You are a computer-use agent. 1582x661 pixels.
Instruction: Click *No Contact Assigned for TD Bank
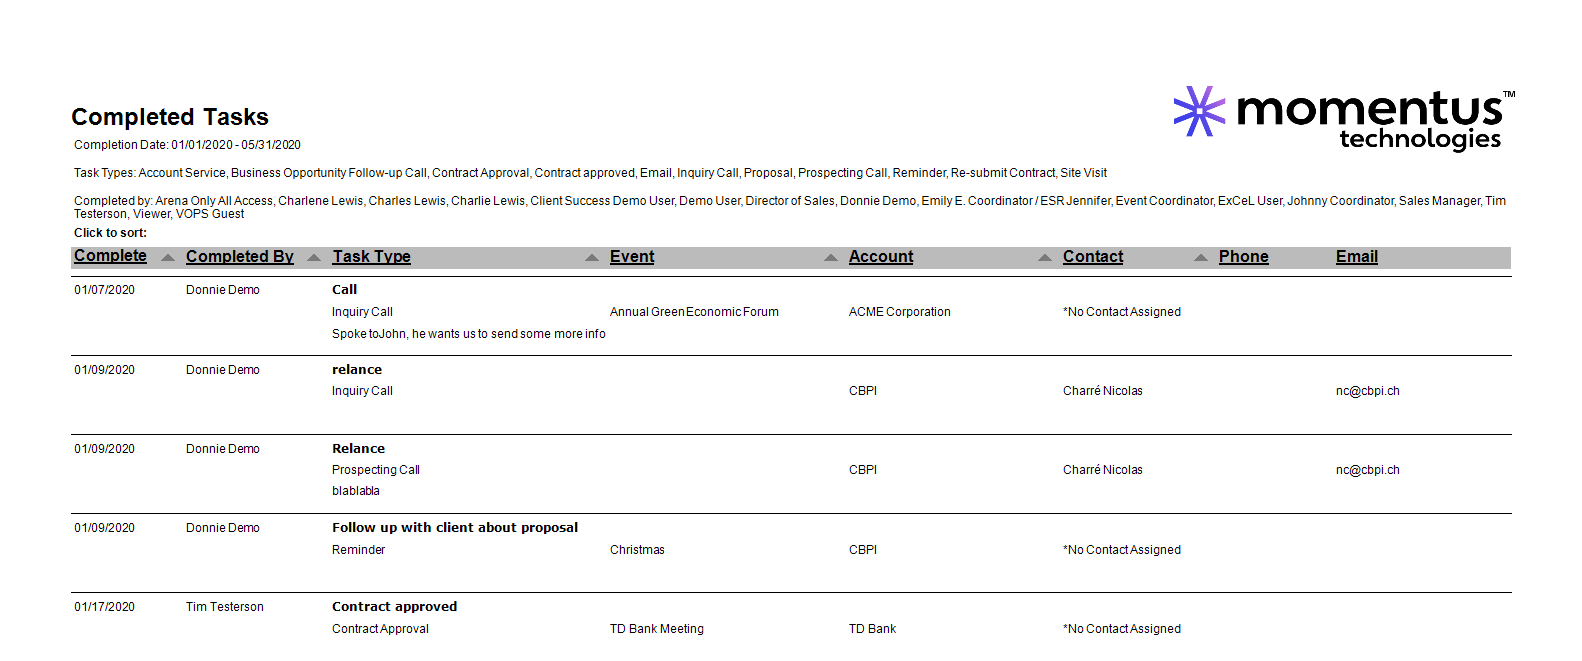[x=1122, y=629]
